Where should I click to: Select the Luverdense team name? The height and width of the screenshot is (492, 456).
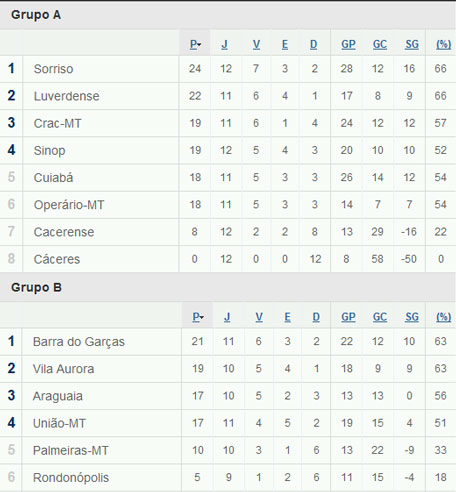click(x=66, y=96)
